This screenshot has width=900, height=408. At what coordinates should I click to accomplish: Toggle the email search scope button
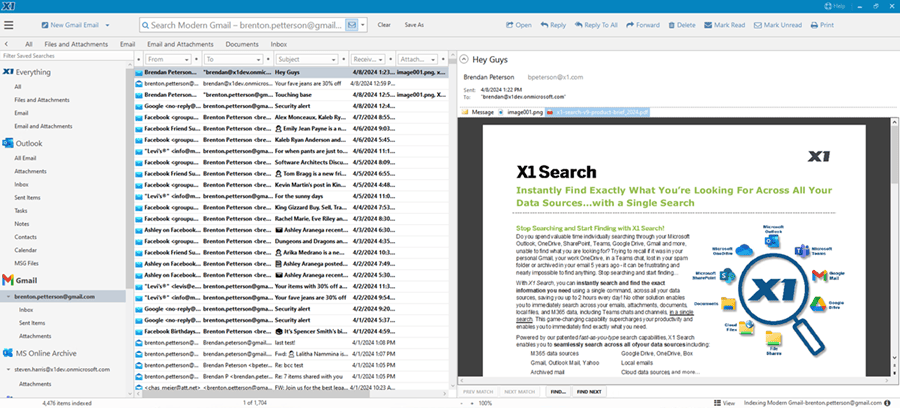[x=352, y=24]
